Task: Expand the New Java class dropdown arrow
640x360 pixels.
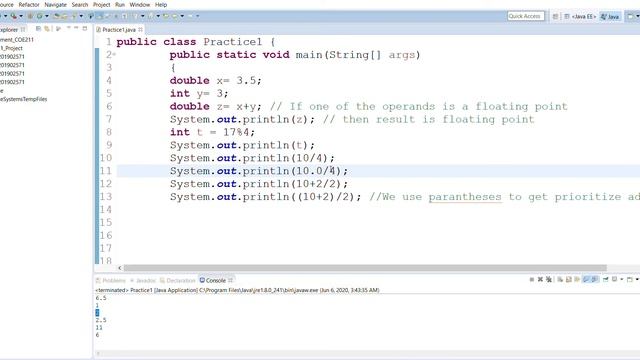Action: (47, 16)
